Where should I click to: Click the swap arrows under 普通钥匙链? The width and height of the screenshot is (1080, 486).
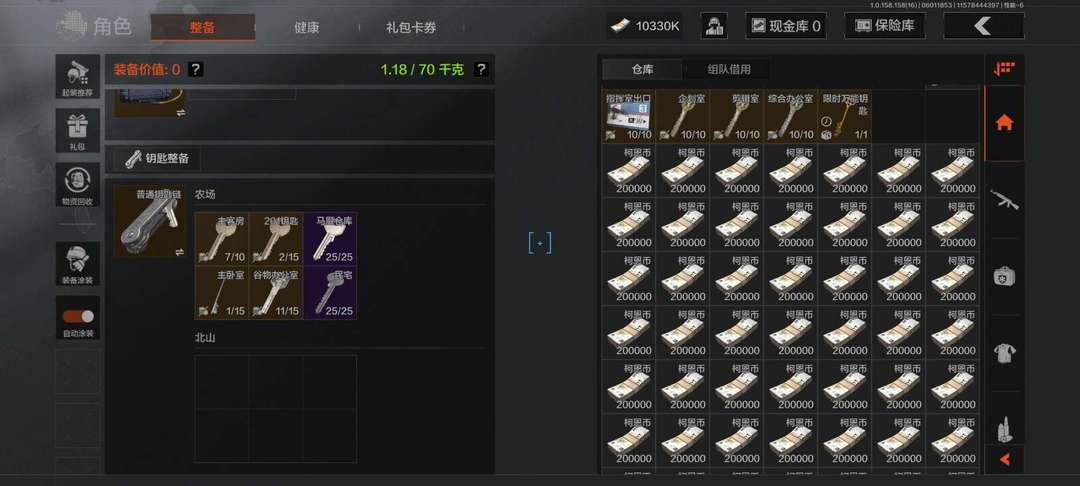180,252
